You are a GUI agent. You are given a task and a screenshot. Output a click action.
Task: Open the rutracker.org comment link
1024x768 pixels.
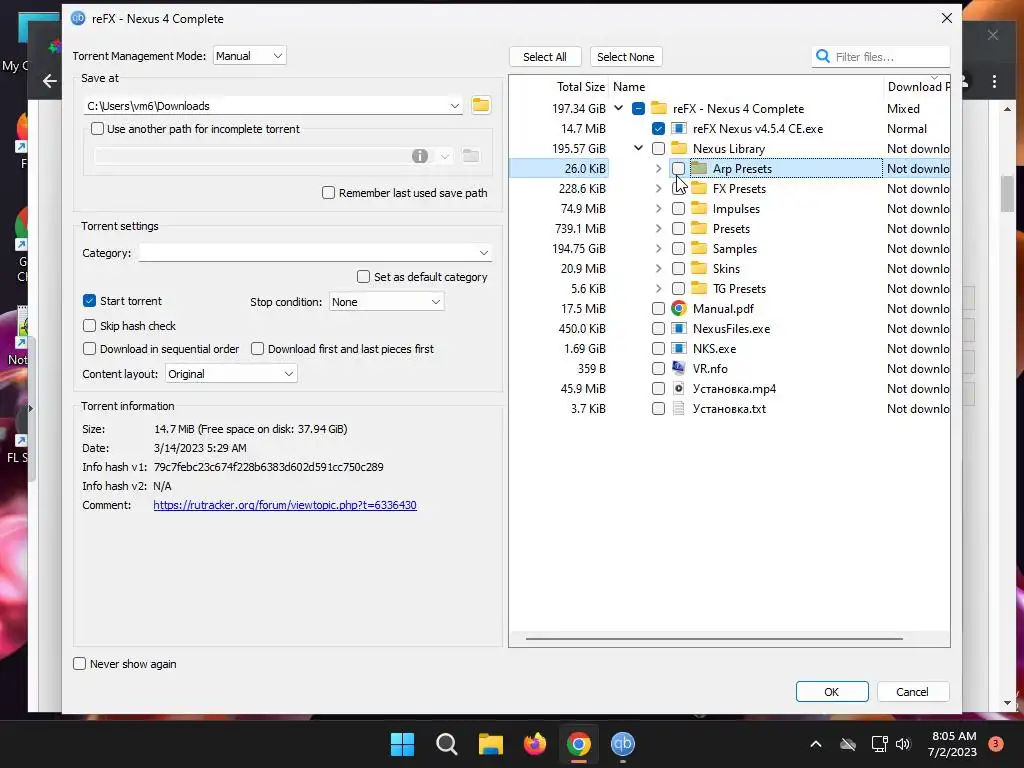click(285, 505)
